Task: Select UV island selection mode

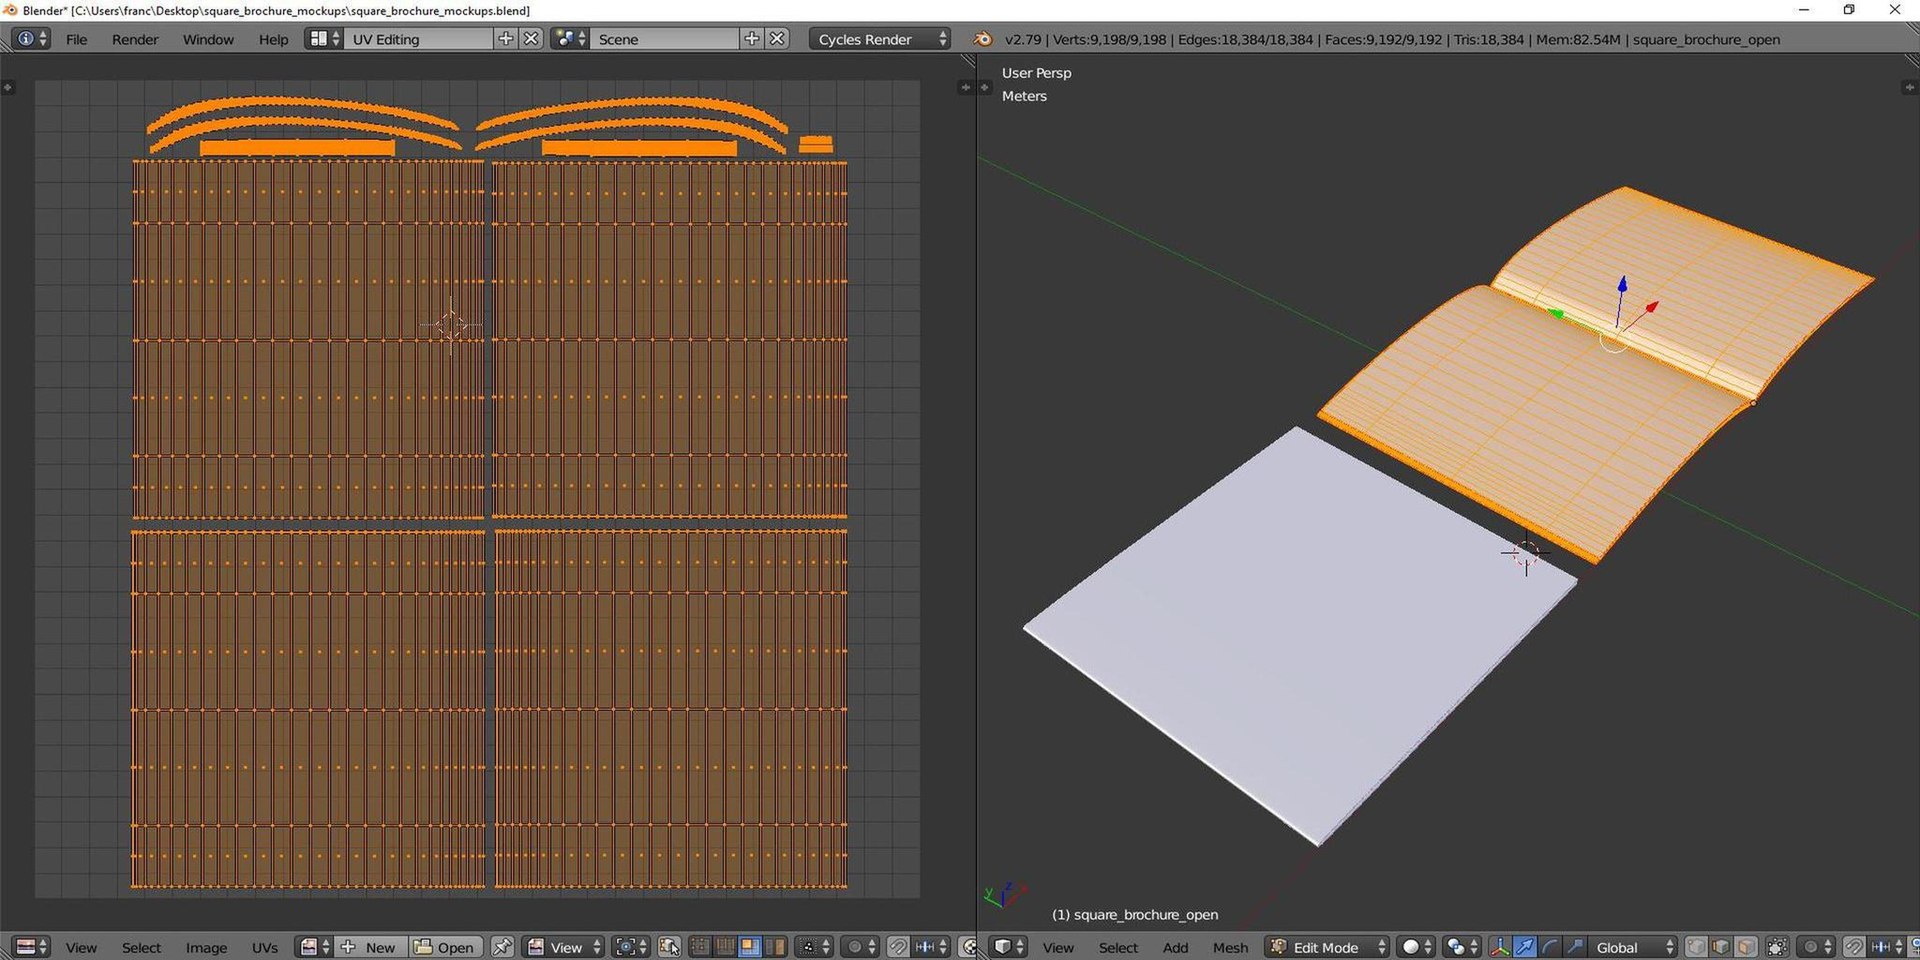Action: pyautogui.click(x=774, y=947)
